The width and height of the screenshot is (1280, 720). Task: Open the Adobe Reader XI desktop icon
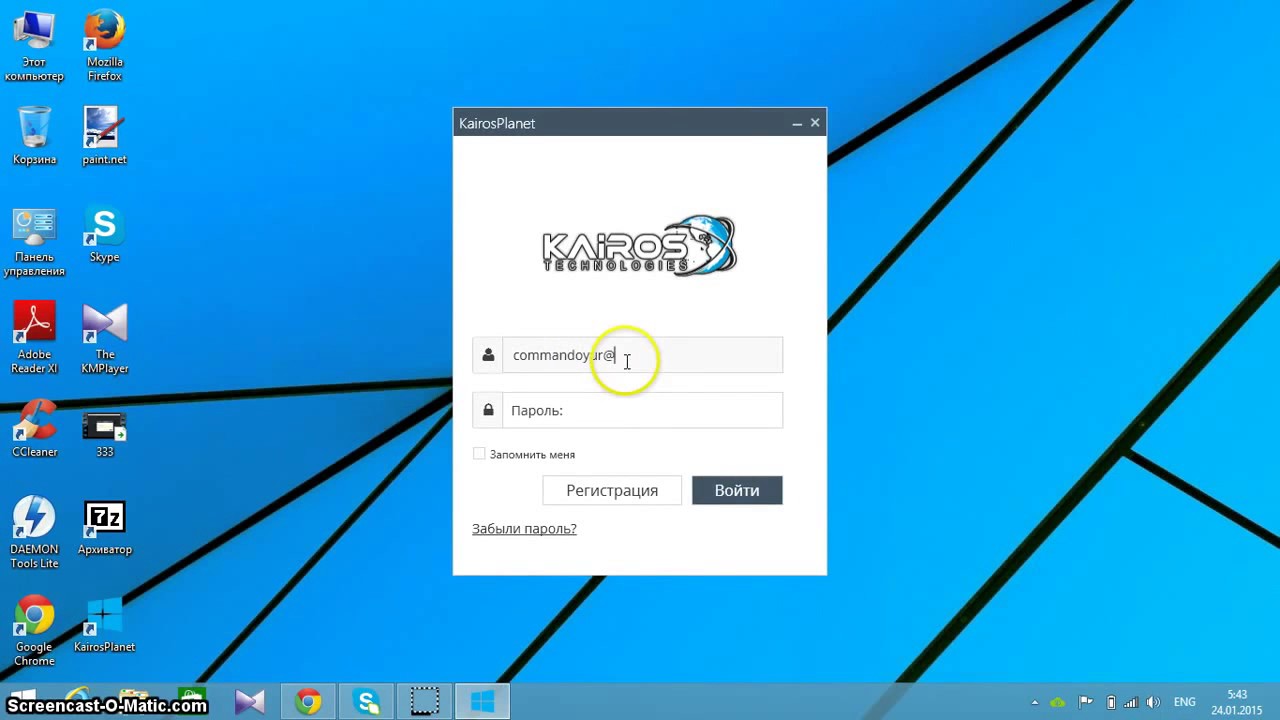(x=34, y=339)
